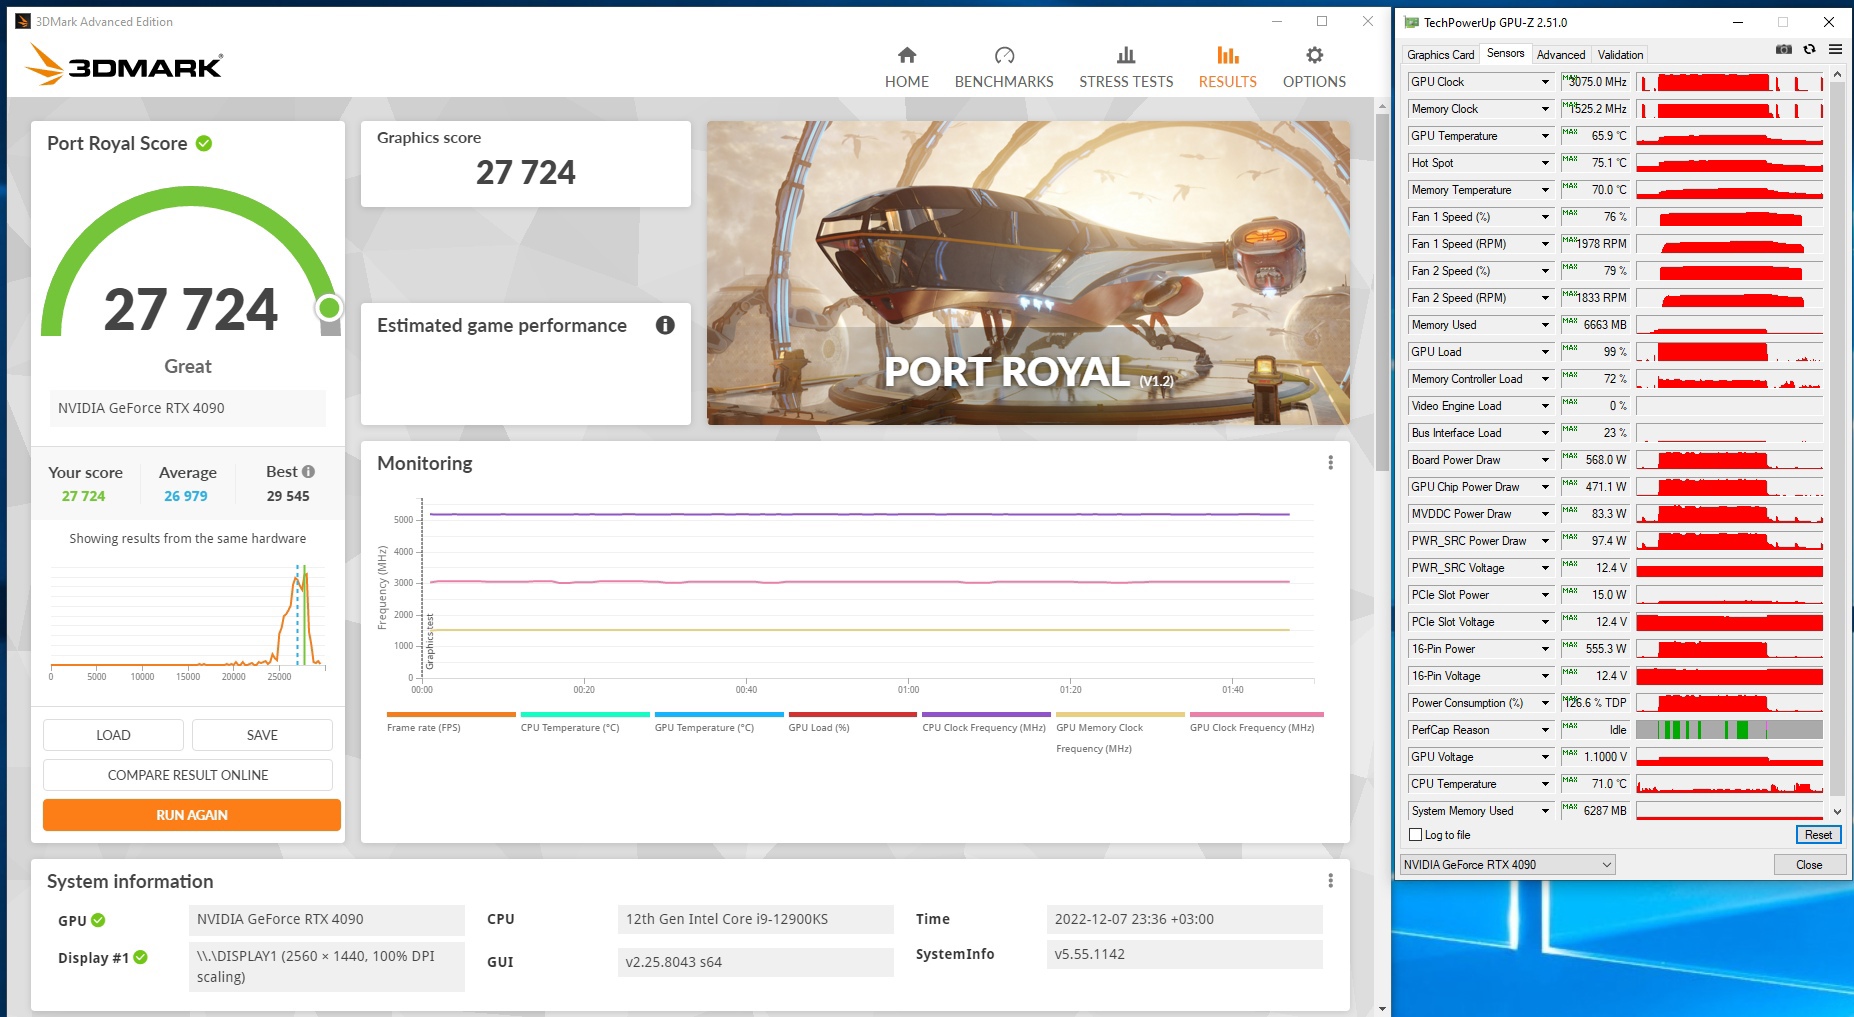Click the 3DMark vertical scrollbar thumb
The image size is (1854, 1017).
(x=1382, y=291)
